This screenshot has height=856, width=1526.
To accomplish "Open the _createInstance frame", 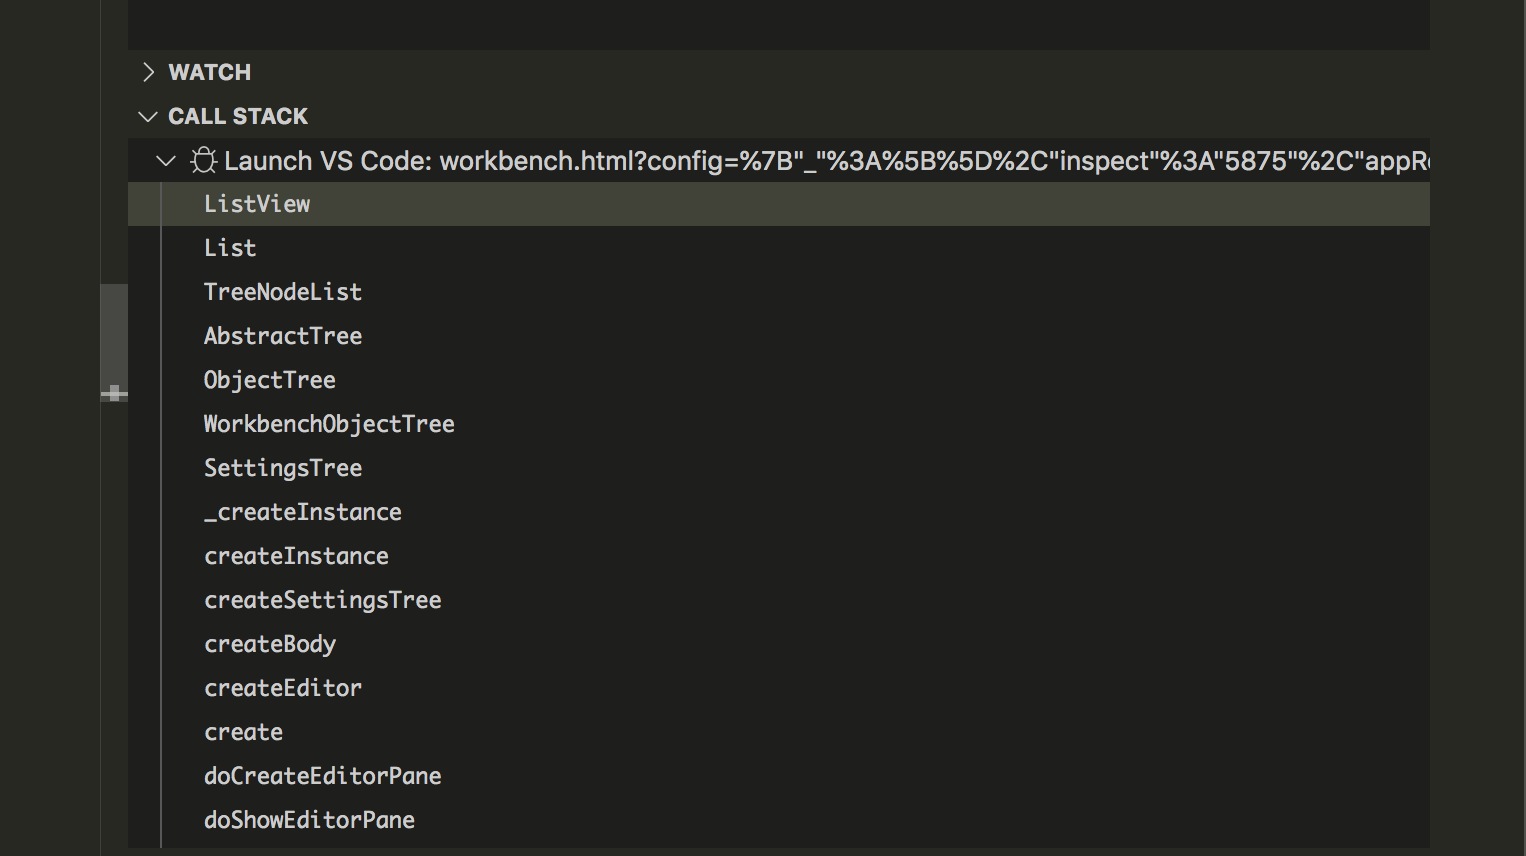I will point(303,511).
